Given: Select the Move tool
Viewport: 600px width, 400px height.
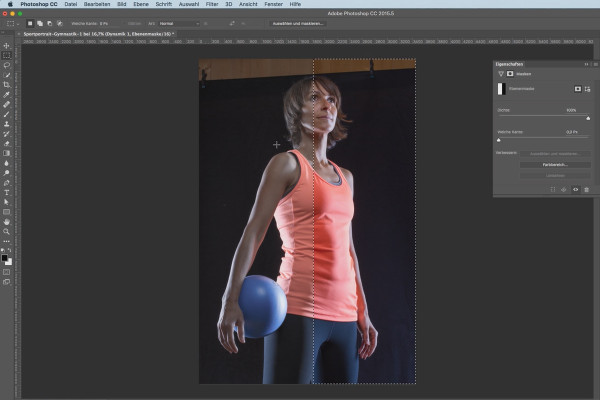Looking at the screenshot, I should click(x=7, y=46).
